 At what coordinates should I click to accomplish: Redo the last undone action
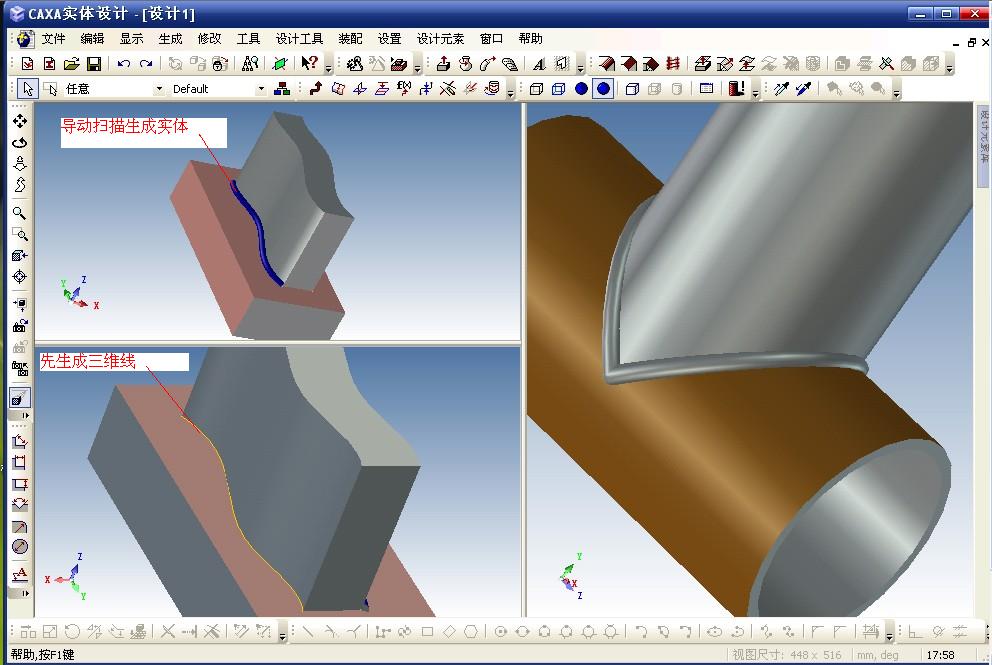click(146, 63)
